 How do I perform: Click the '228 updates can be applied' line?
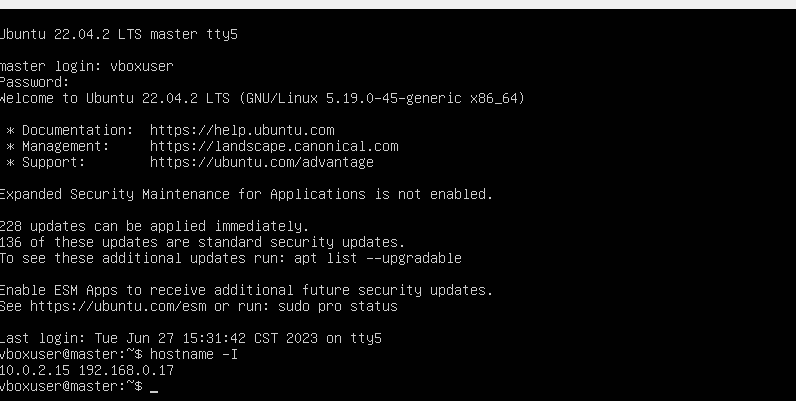[154, 226]
